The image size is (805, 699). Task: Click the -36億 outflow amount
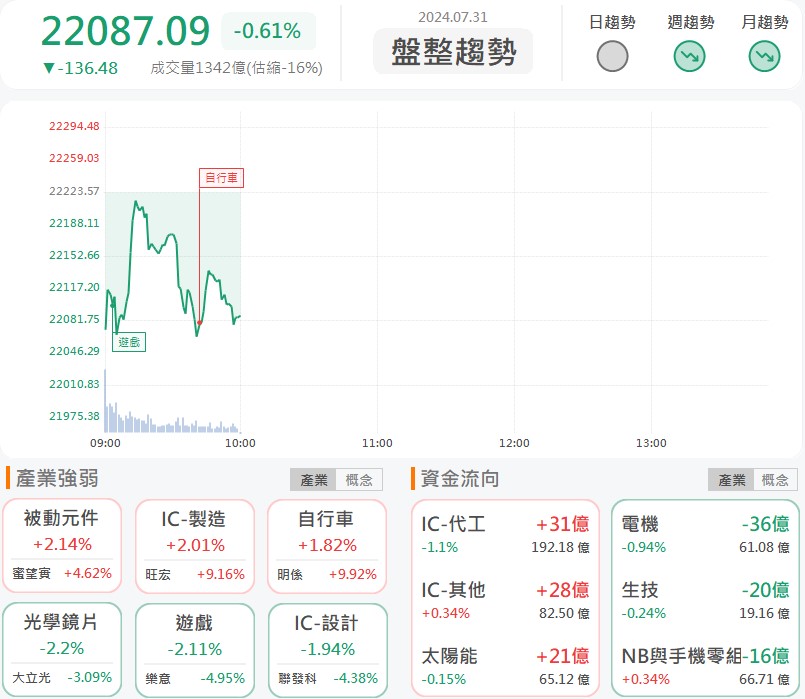coord(765,524)
